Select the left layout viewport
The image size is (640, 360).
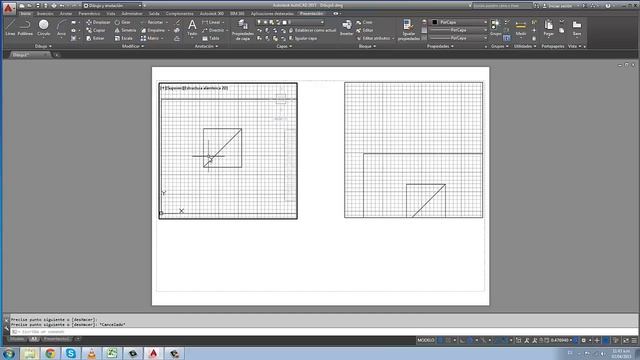point(228,151)
